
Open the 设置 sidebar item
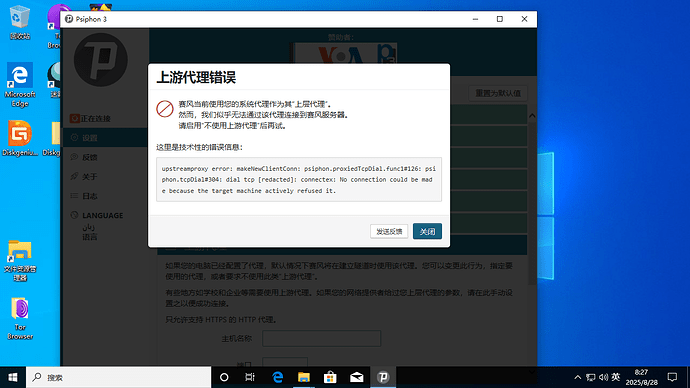coord(104,138)
